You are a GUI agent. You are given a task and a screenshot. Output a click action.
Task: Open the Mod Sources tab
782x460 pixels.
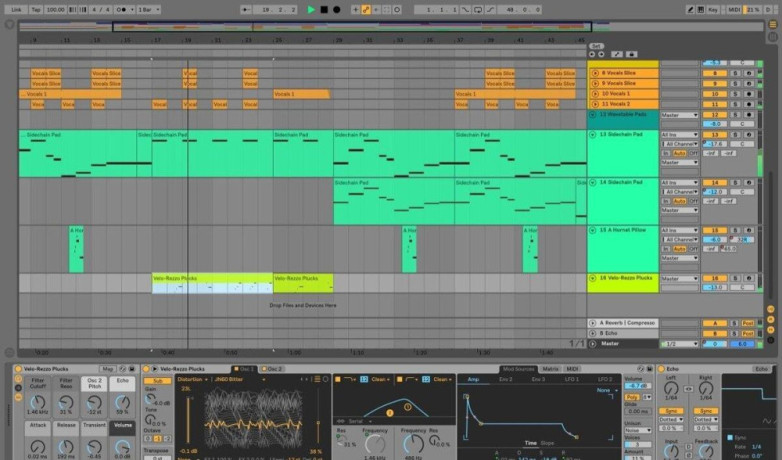518,369
